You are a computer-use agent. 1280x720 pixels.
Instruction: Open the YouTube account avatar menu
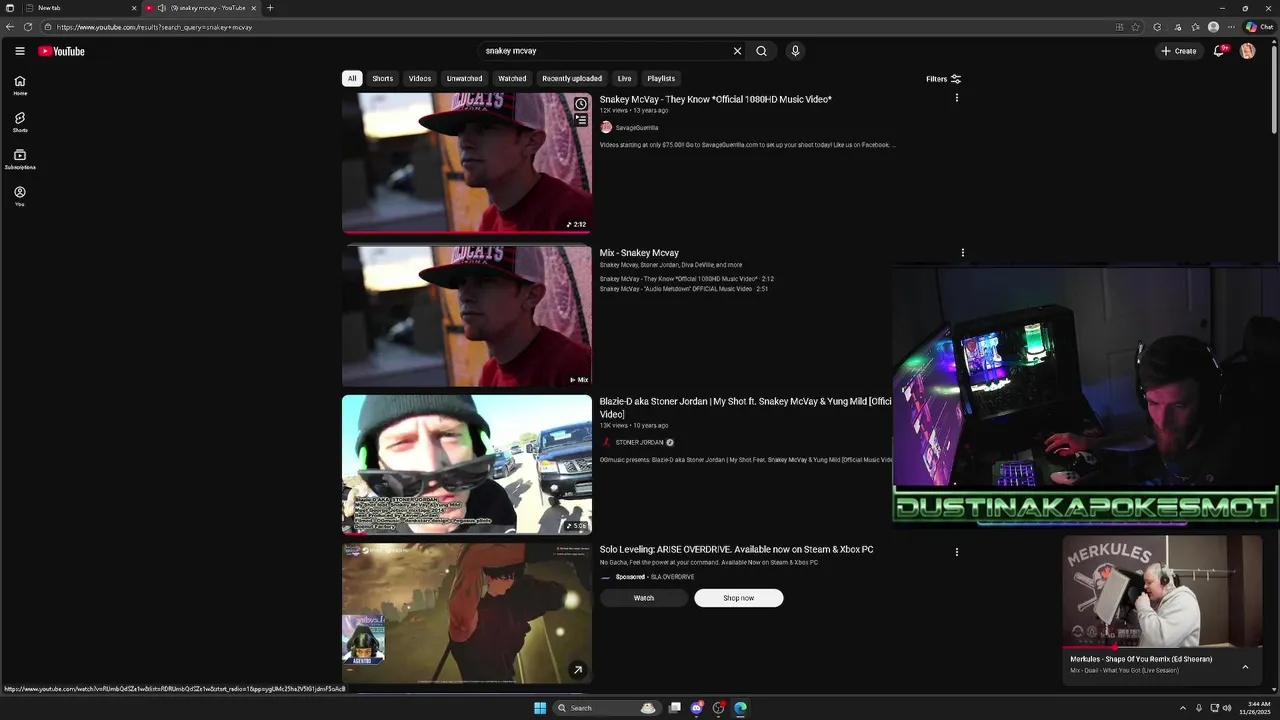(x=1247, y=51)
